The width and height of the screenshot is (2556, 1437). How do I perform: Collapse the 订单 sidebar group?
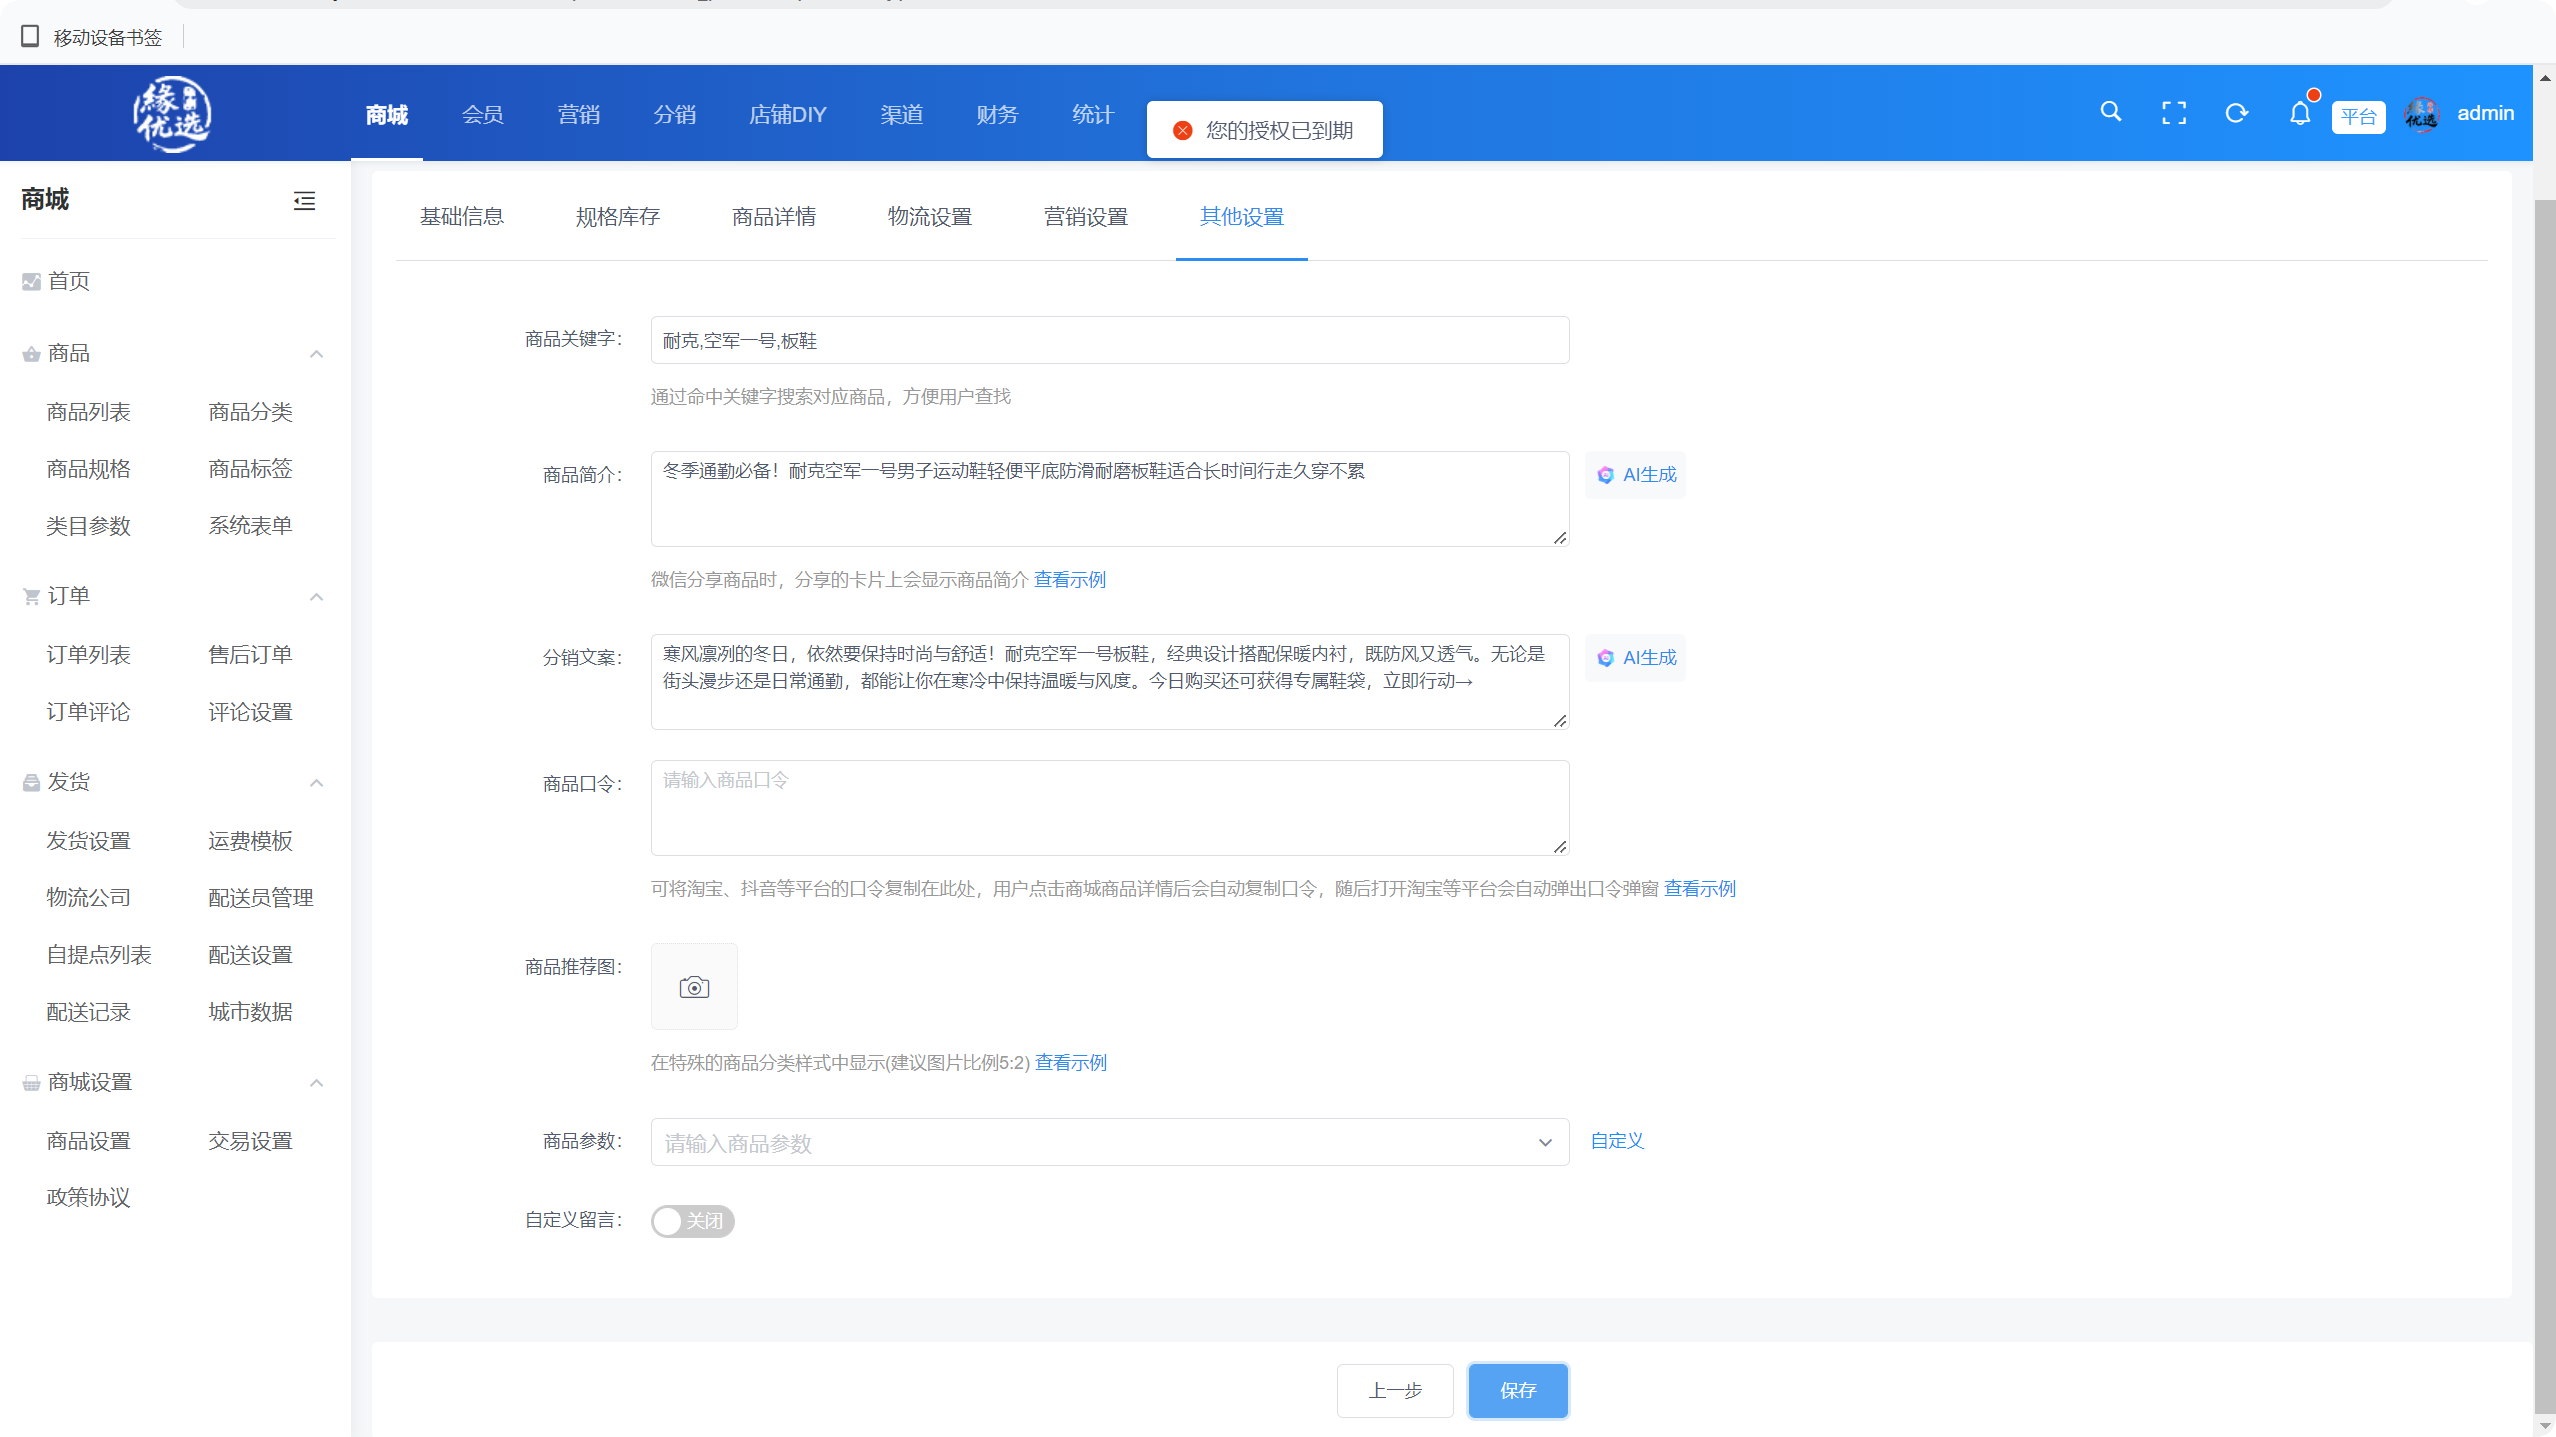(x=316, y=597)
